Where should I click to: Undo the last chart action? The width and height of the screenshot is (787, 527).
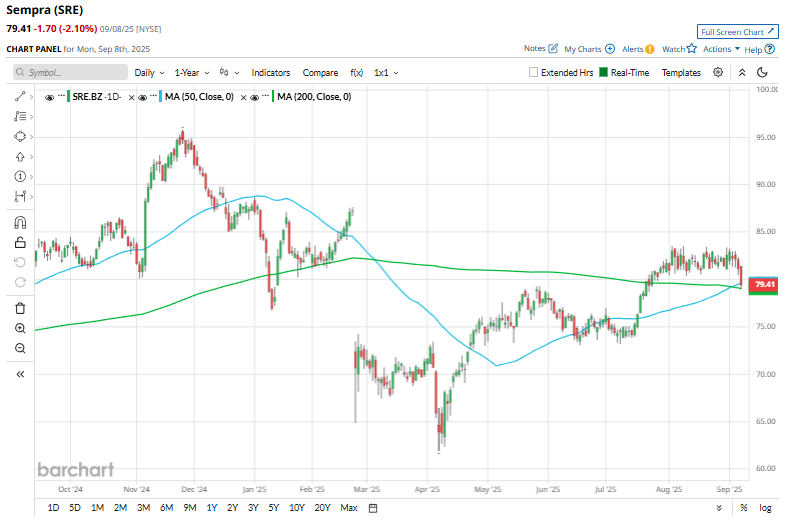20,262
